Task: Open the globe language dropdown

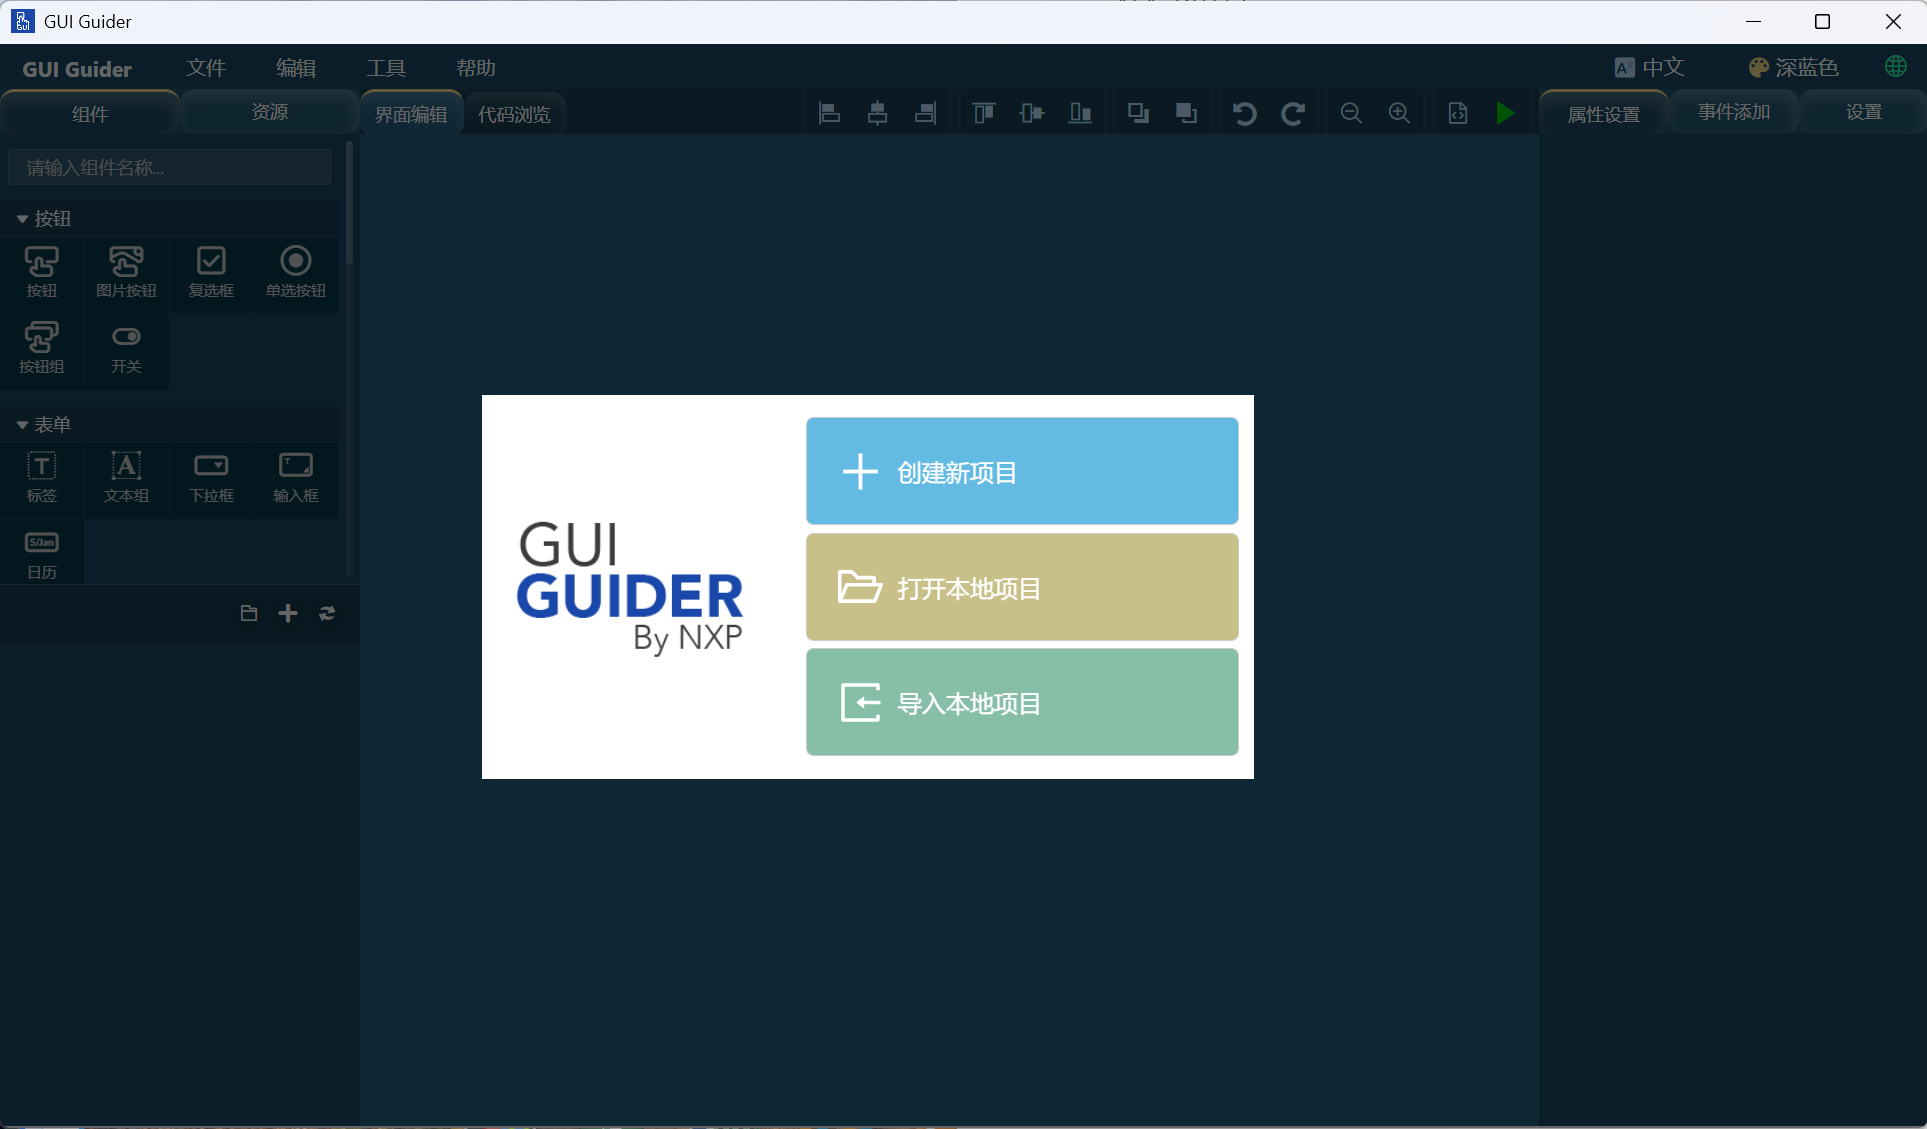Action: click(x=1896, y=67)
